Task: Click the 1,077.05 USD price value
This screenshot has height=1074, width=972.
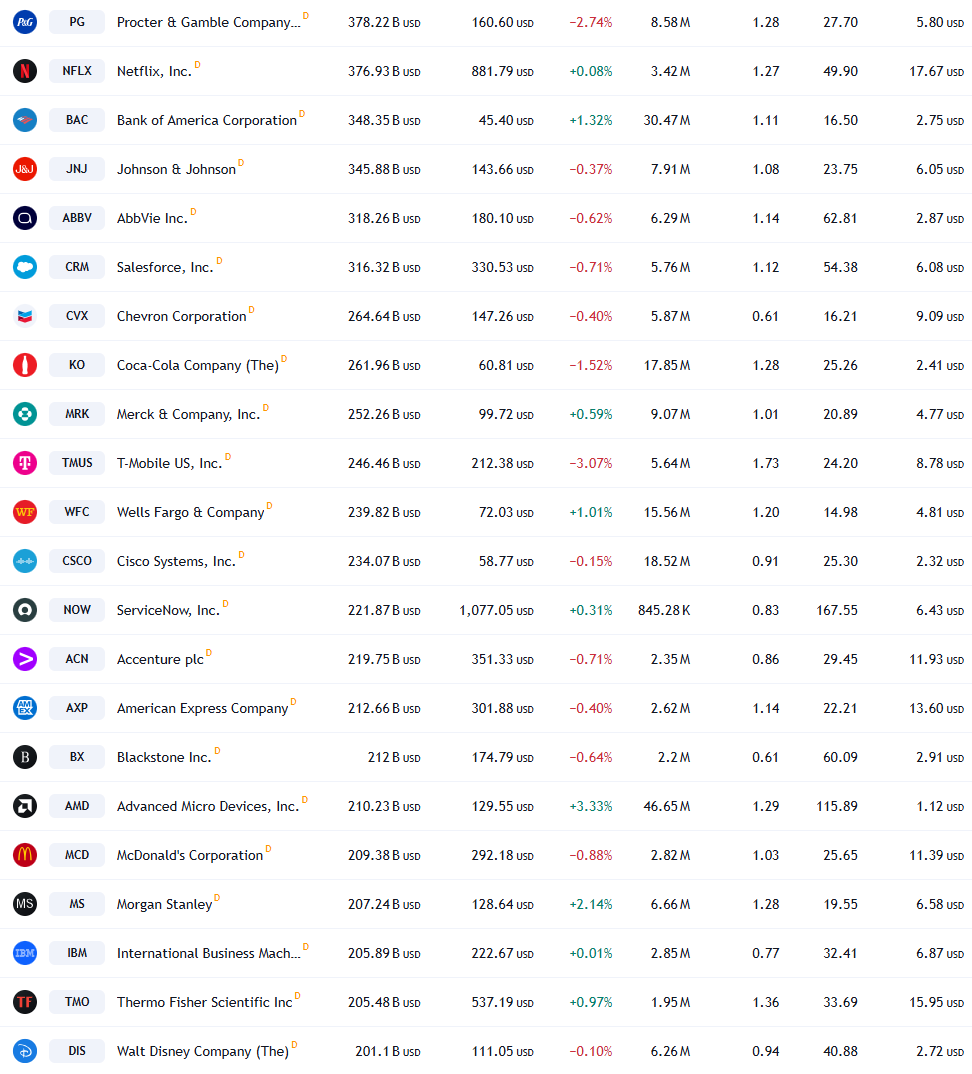Action: pyautogui.click(x=496, y=610)
